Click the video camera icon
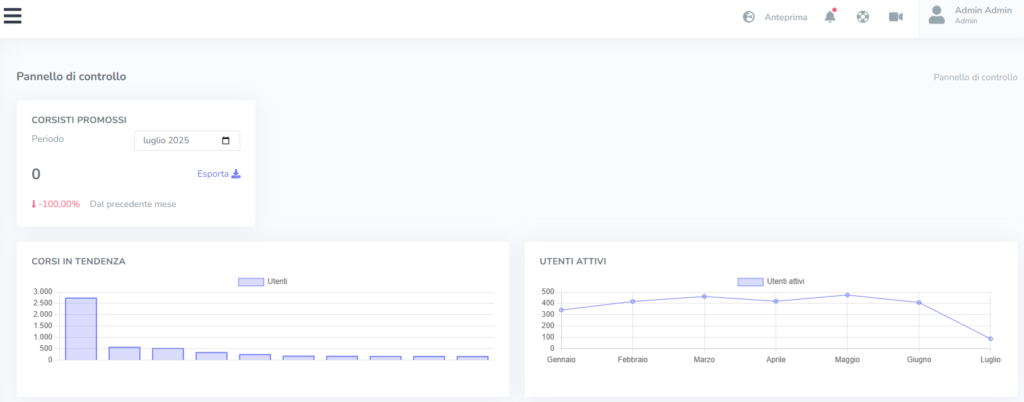This screenshot has width=1024, height=402. click(895, 17)
